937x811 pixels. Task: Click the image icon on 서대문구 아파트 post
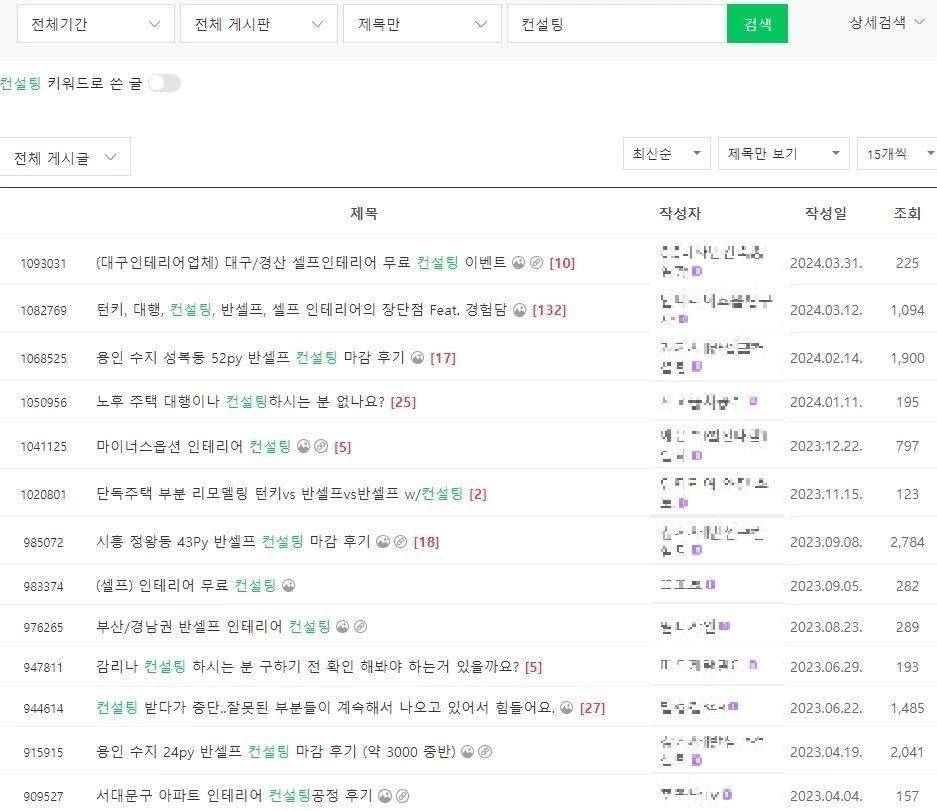[x=385, y=795]
